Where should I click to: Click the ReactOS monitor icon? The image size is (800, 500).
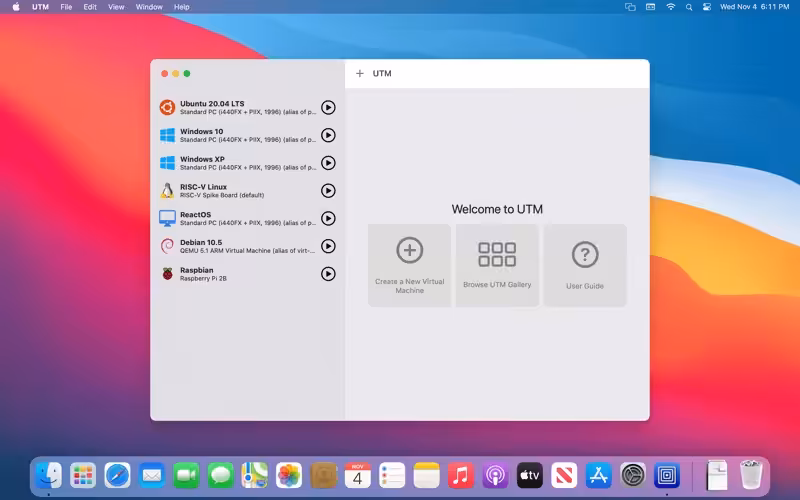pos(167,218)
